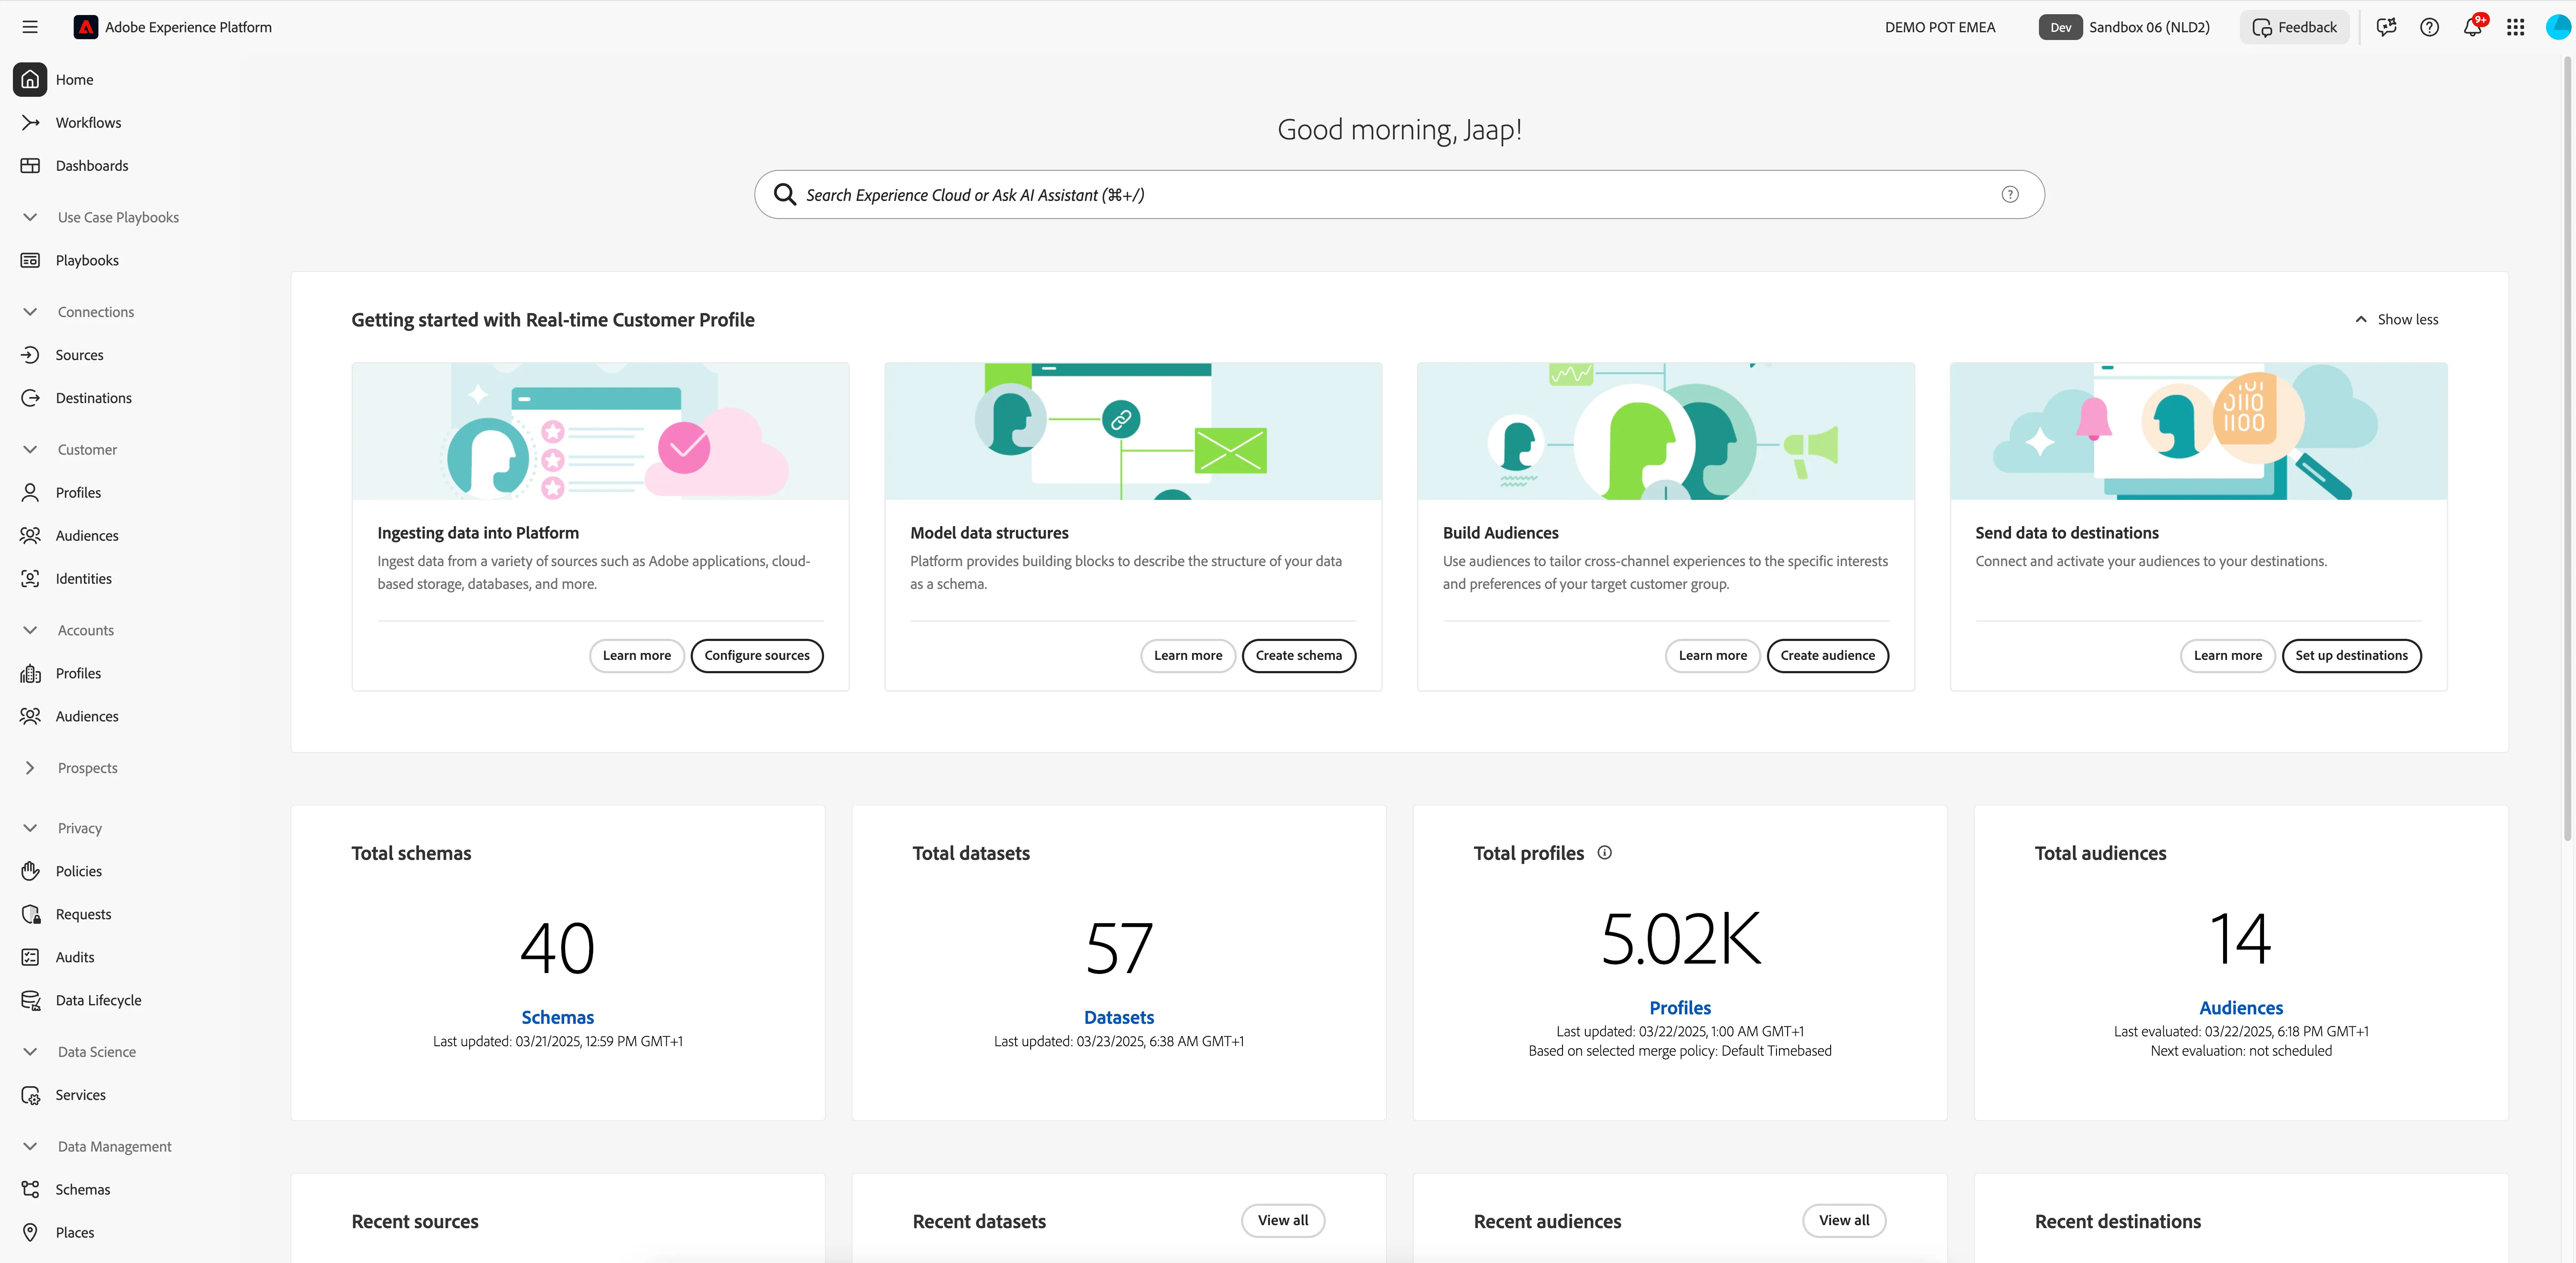
Task: Click the Sources sidebar icon
Action: click(x=30, y=355)
